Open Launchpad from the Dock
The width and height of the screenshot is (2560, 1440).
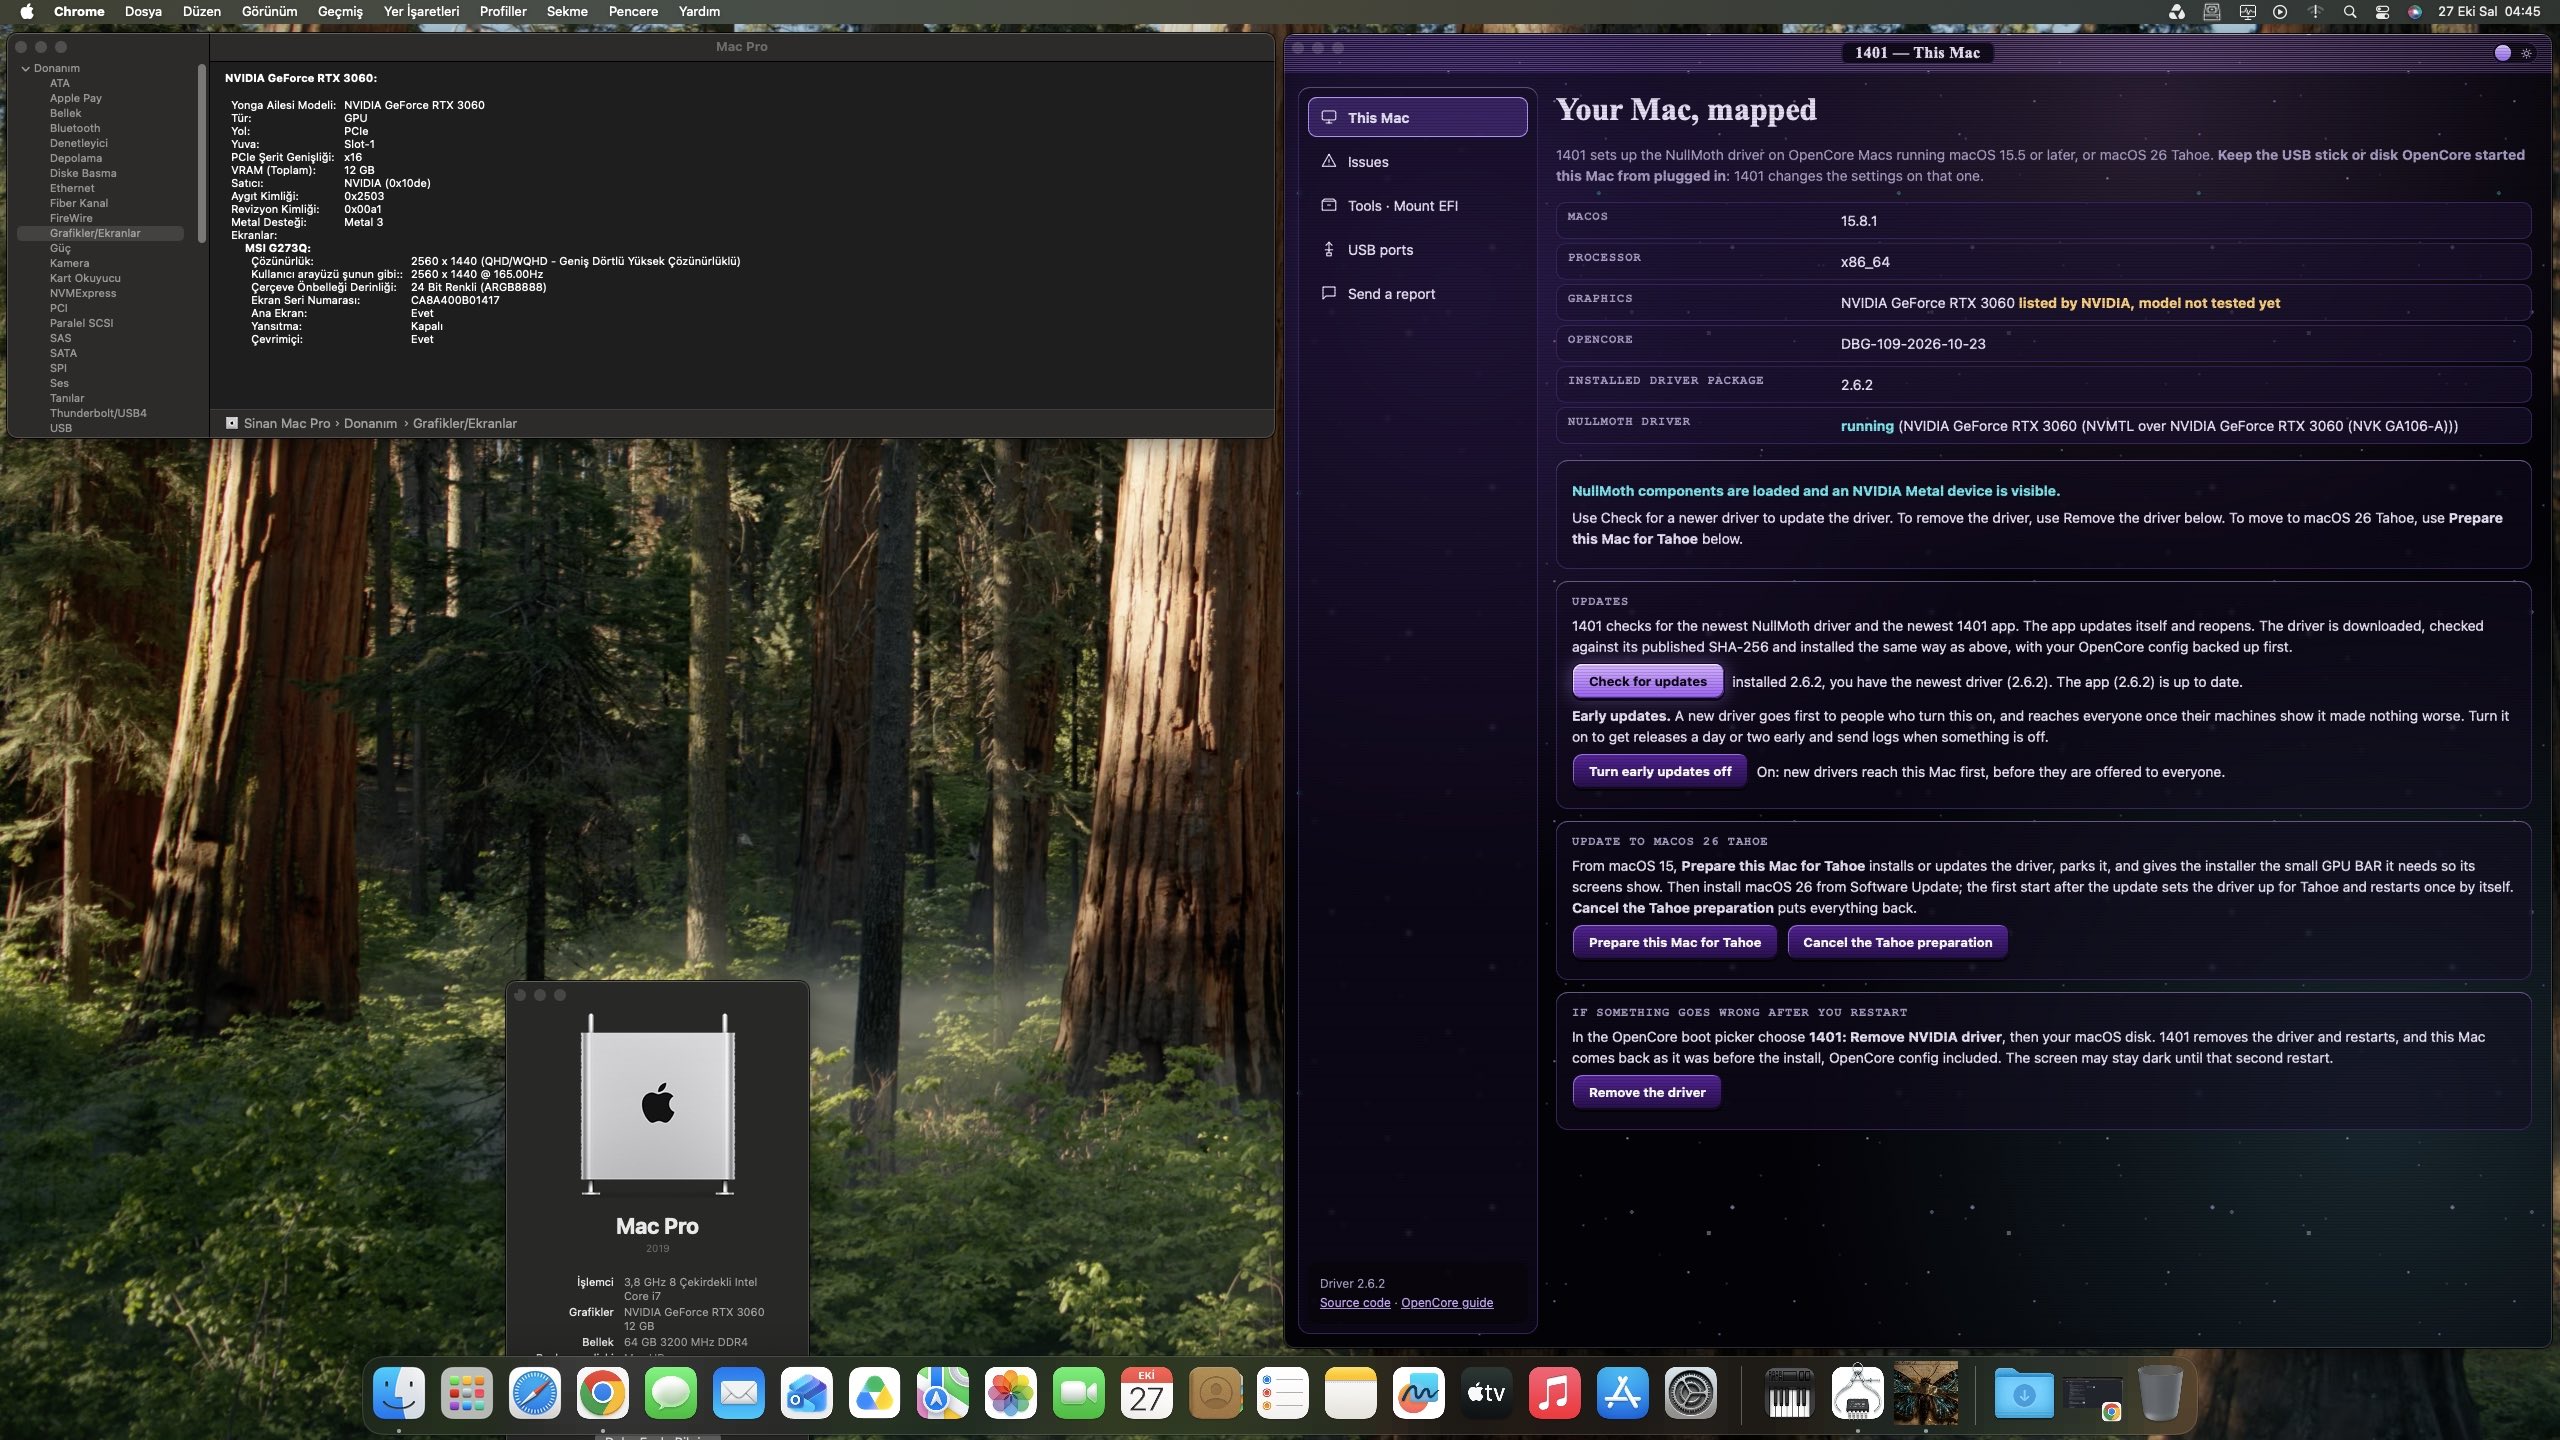point(467,1392)
